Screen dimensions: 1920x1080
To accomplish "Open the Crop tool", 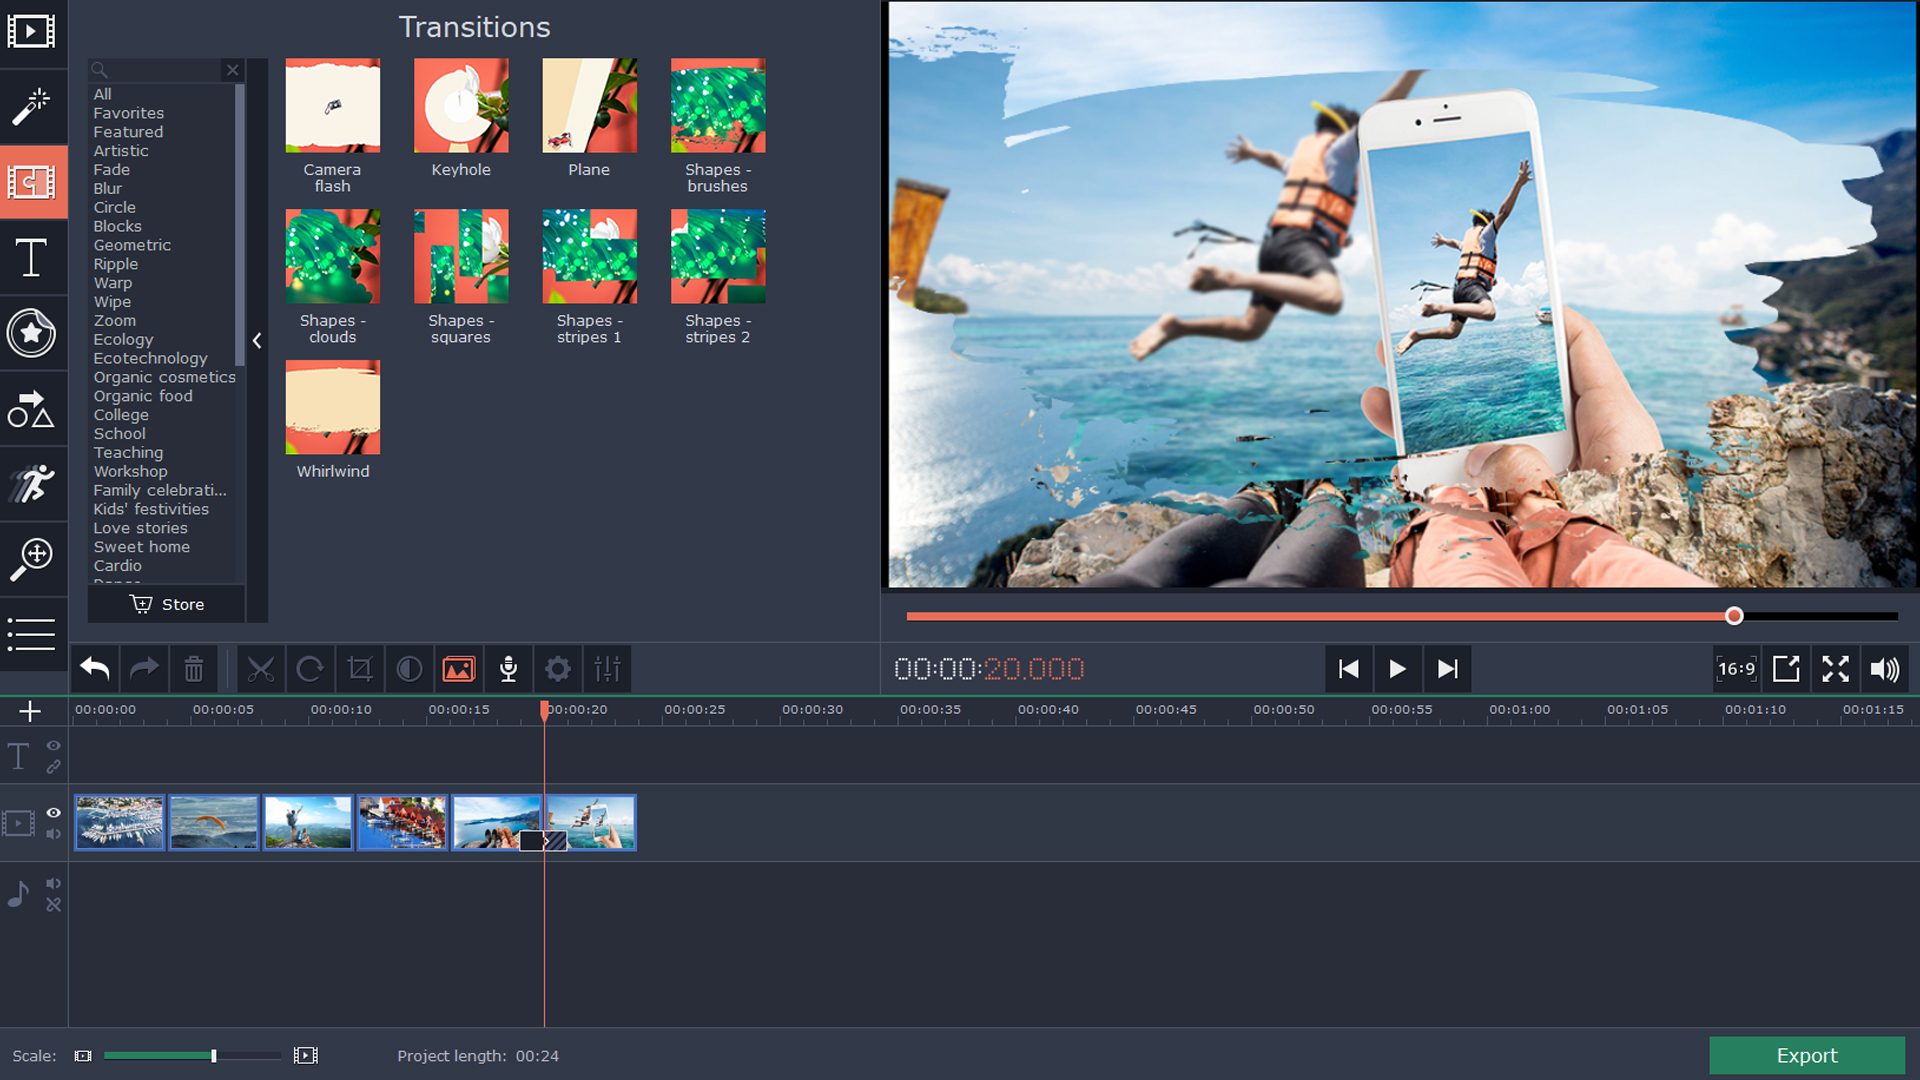I will pyautogui.click(x=359, y=669).
